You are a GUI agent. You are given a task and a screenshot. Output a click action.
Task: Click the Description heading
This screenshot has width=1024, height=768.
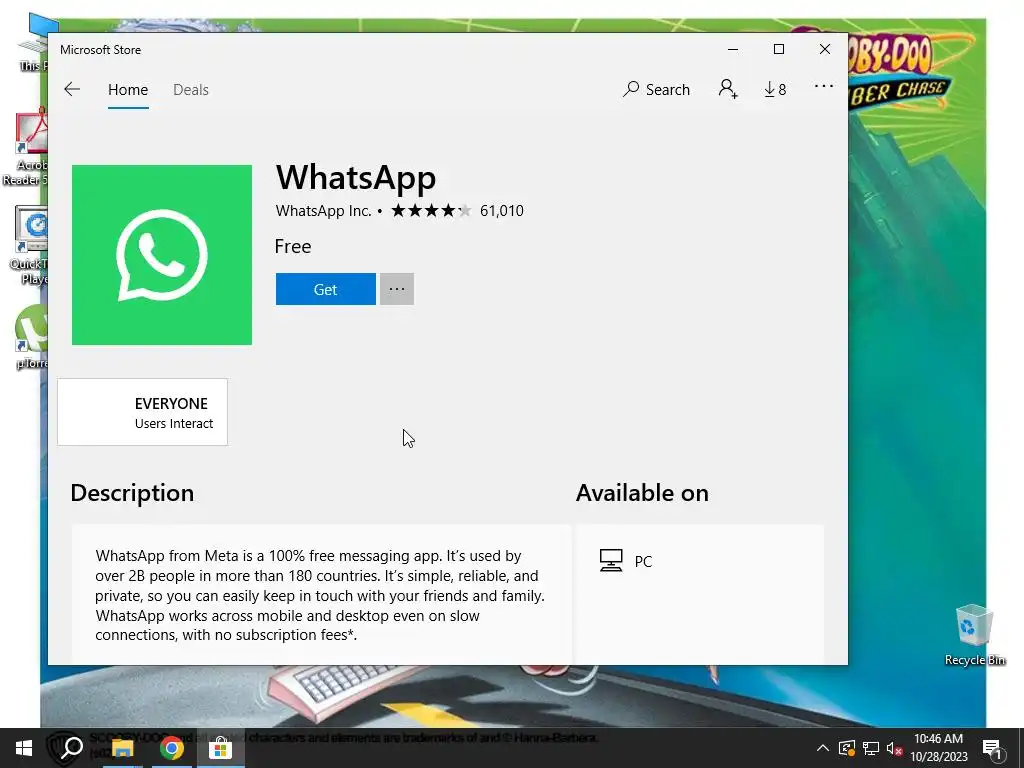click(132, 493)
